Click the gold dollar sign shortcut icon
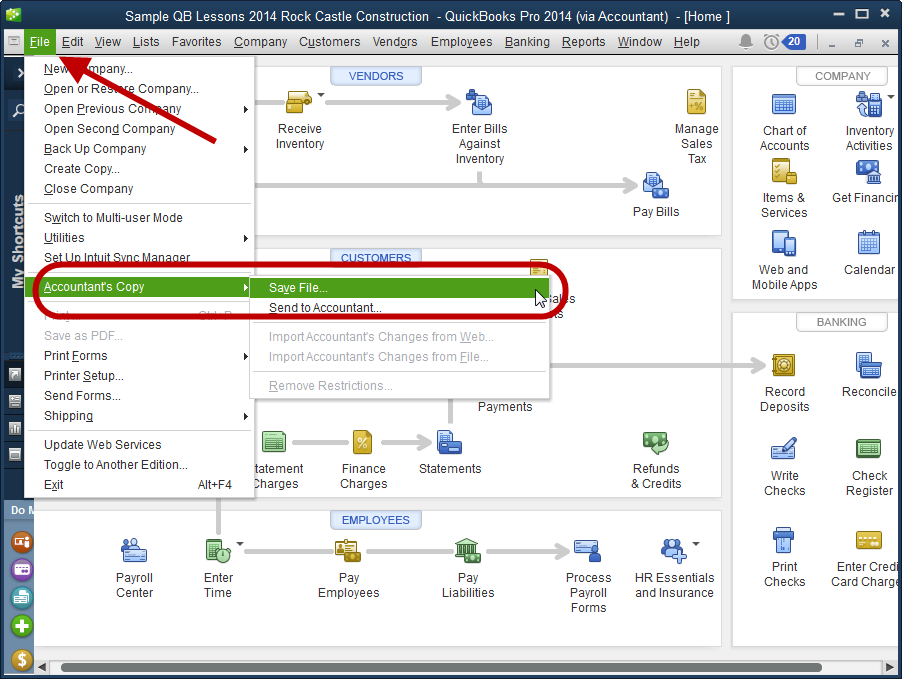The height and width of the screenshot is (679, 902). [x=22, y=659]
